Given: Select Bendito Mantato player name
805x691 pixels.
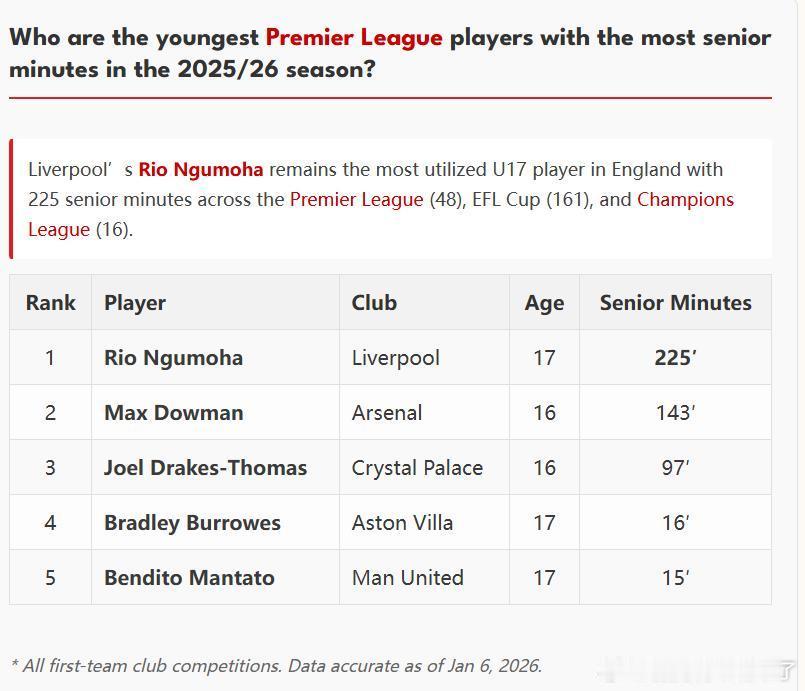Looking at the screenshot, I should coord(189,578).
